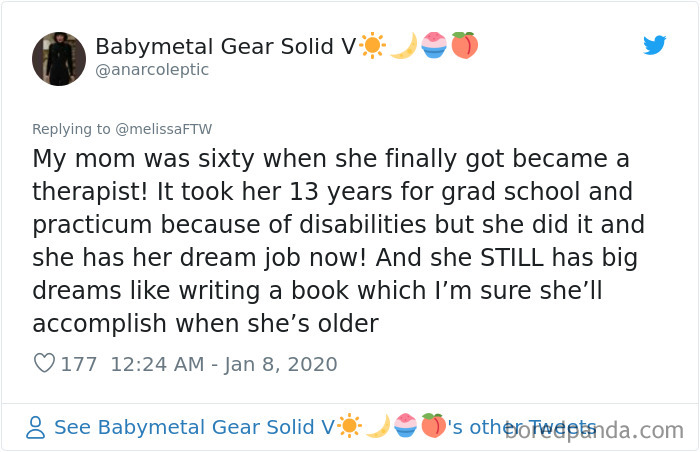Image resolution: width=700 pixels, height=452 pixels.
Task: Open the author's profile picture
Action: point(59,59)
